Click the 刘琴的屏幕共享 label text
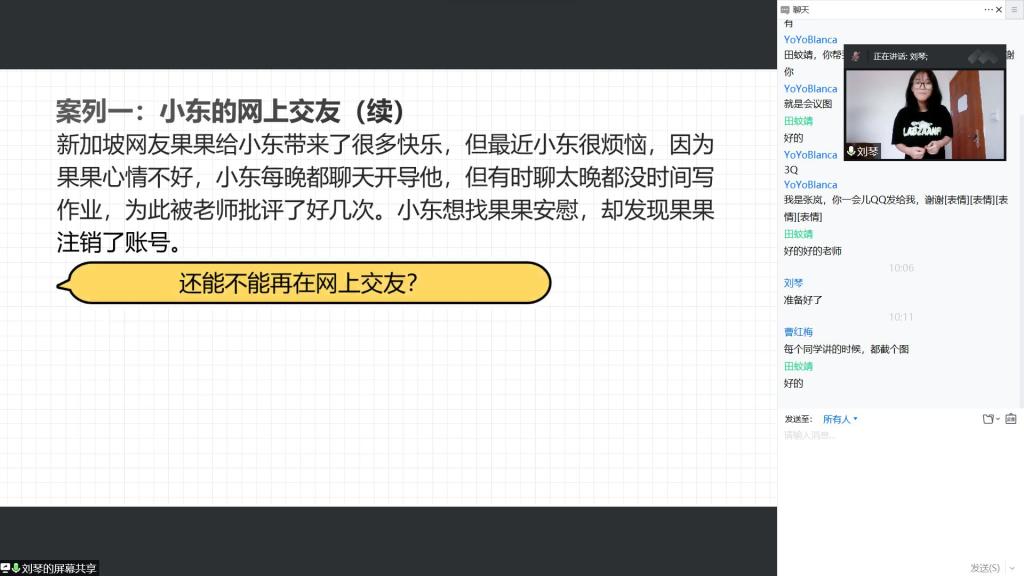Screen dimensions: 1024x576 (x=59, y=568)
